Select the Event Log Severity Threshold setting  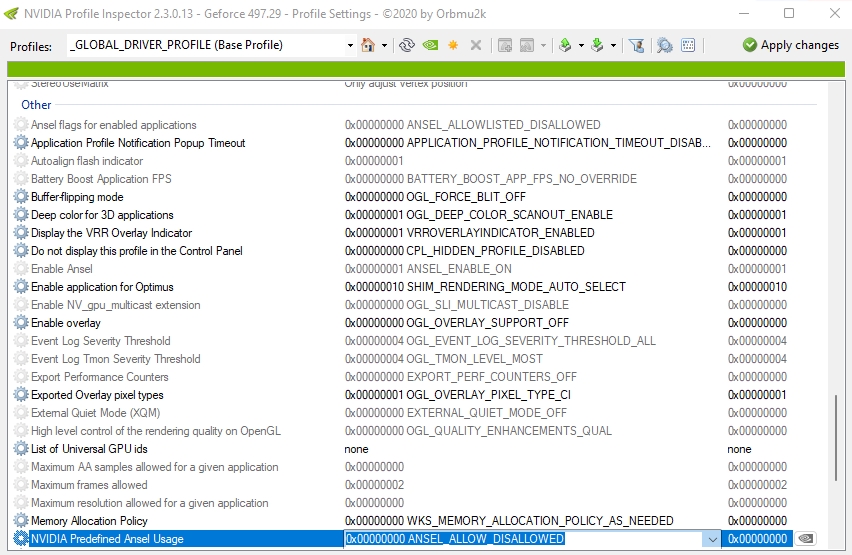coord(101,341)
